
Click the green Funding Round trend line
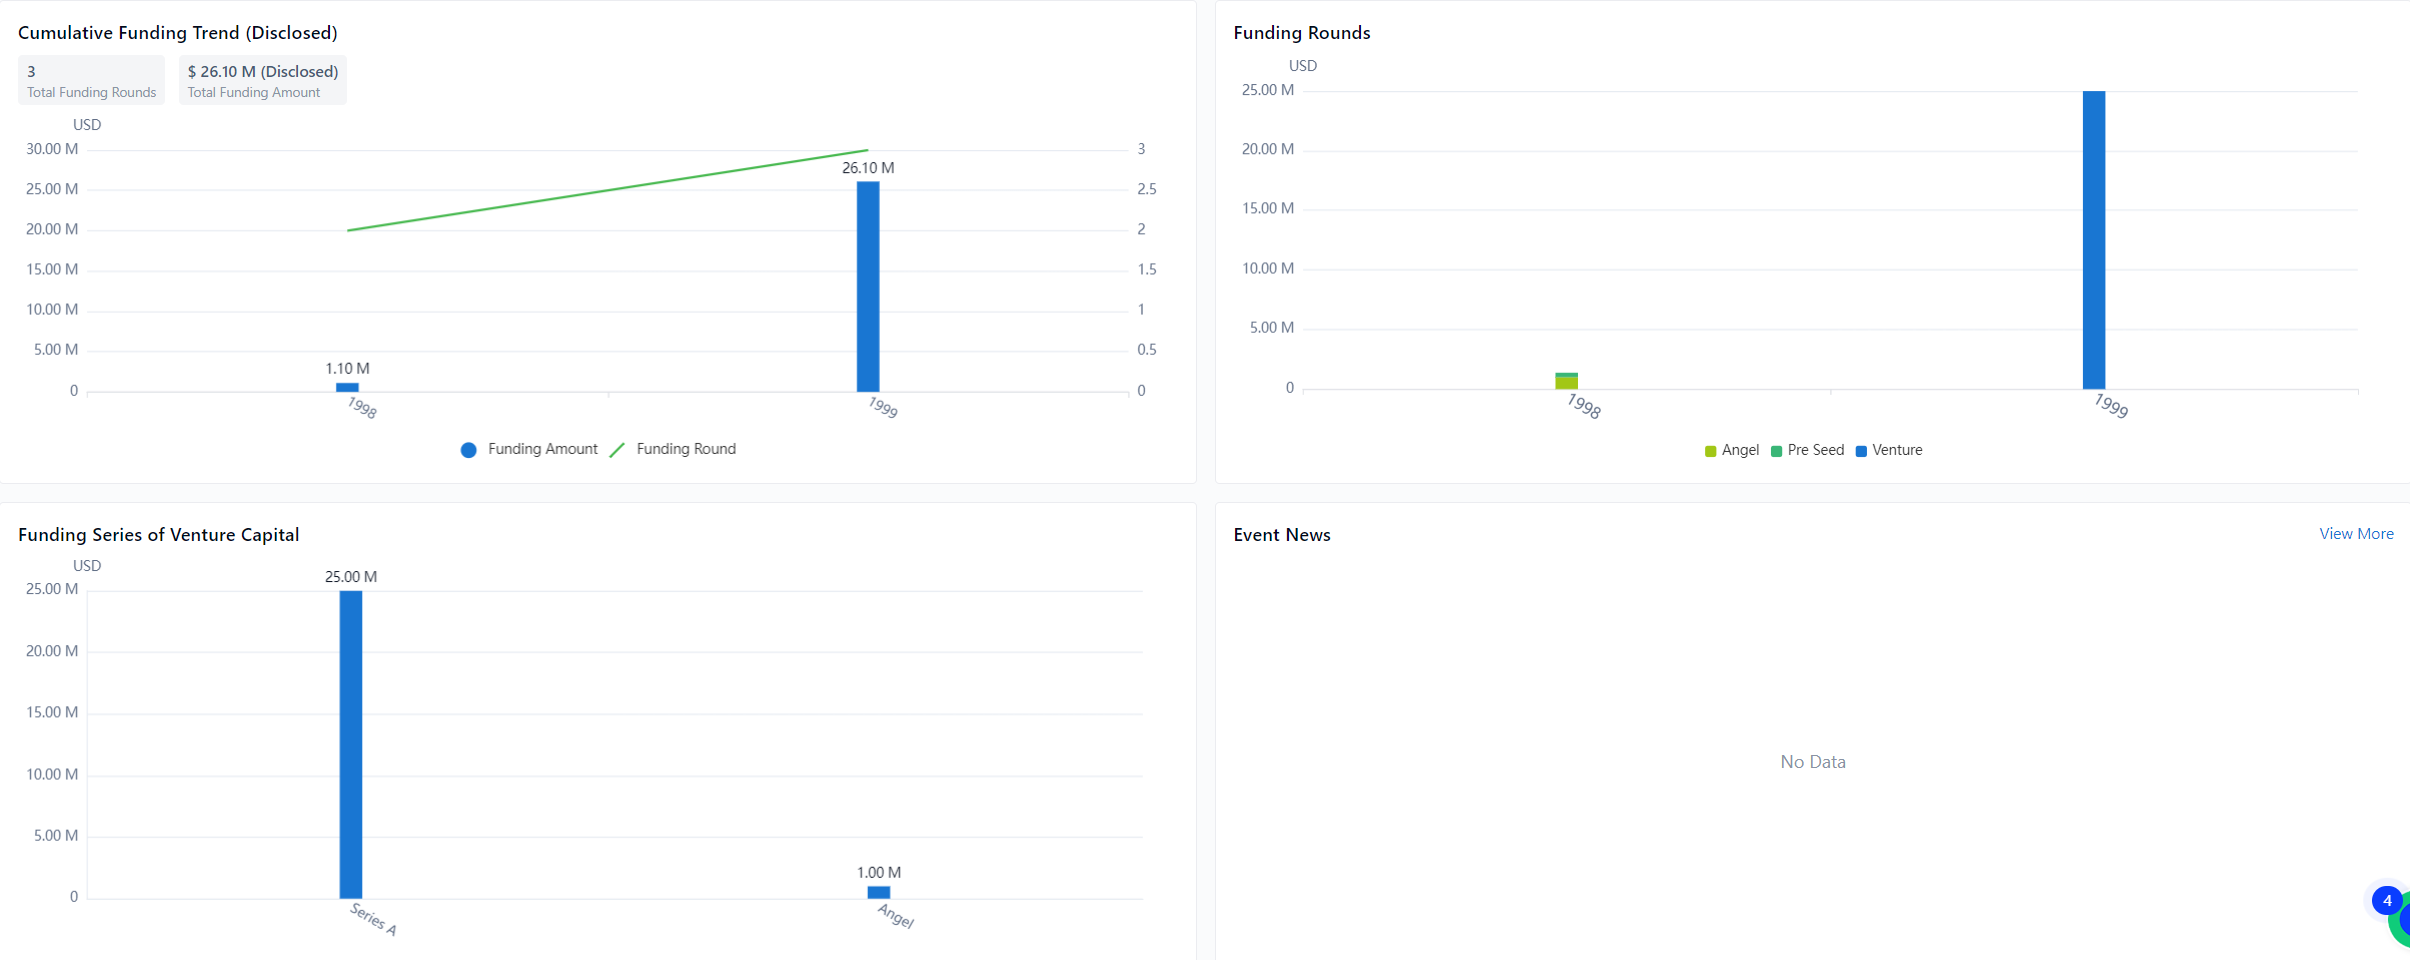click(x=608, y=190)
